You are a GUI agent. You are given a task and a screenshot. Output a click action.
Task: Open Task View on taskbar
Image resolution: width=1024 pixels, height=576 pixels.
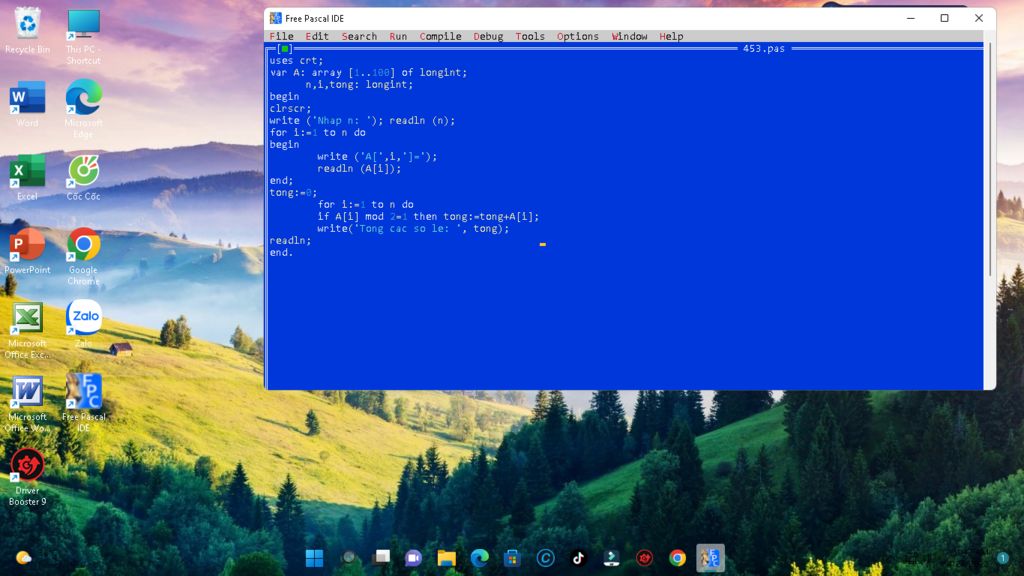coord(381,558)
